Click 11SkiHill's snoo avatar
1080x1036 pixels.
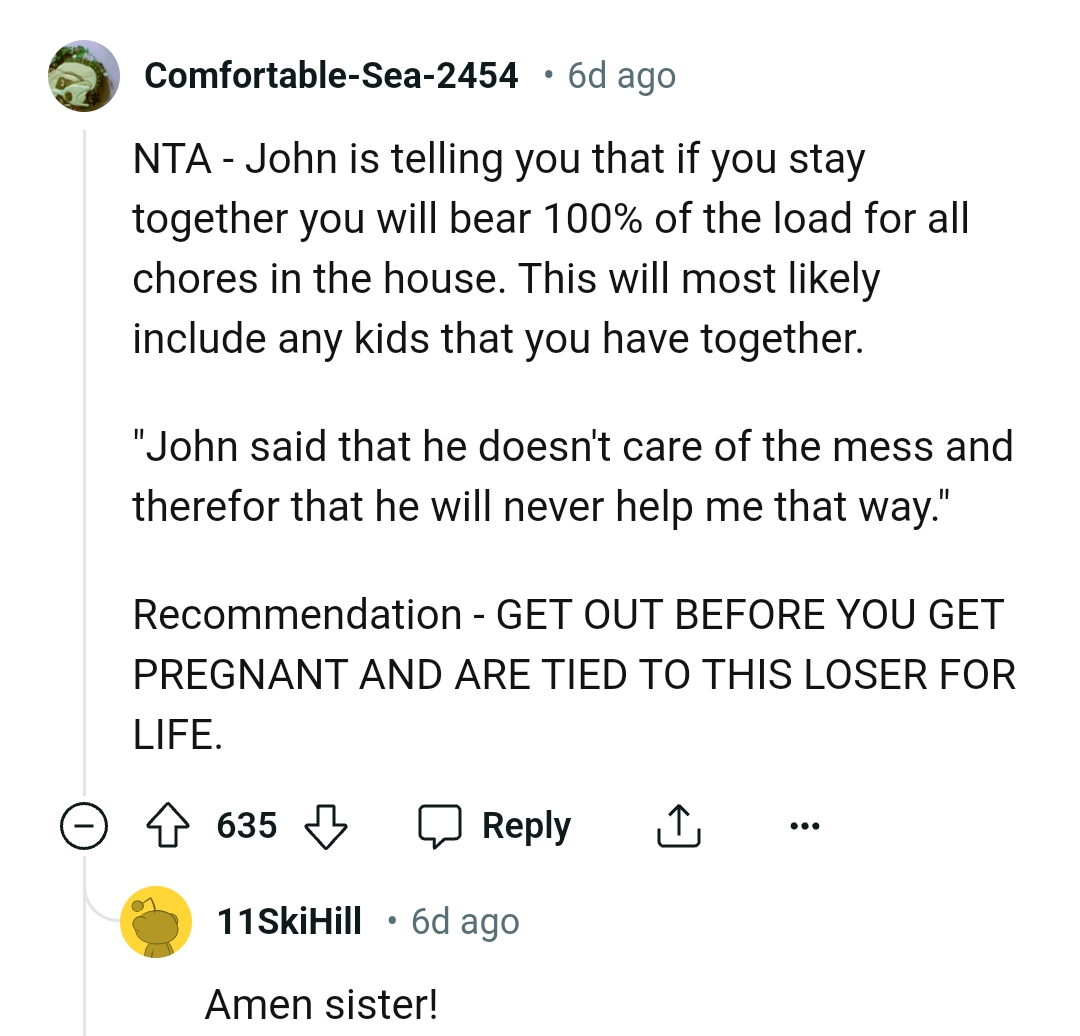157,922
